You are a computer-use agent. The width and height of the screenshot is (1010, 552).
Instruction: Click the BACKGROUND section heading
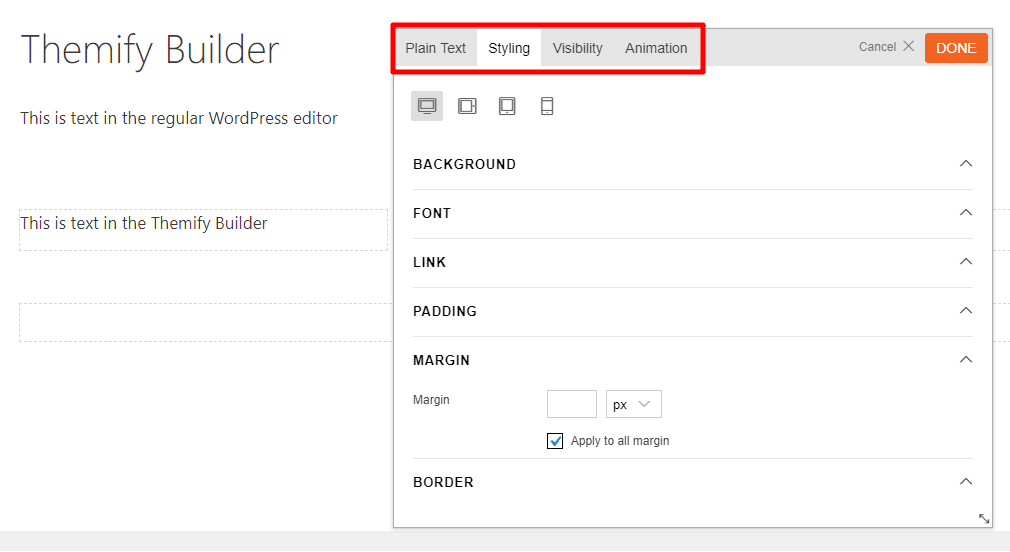click(x=464, y=164)
